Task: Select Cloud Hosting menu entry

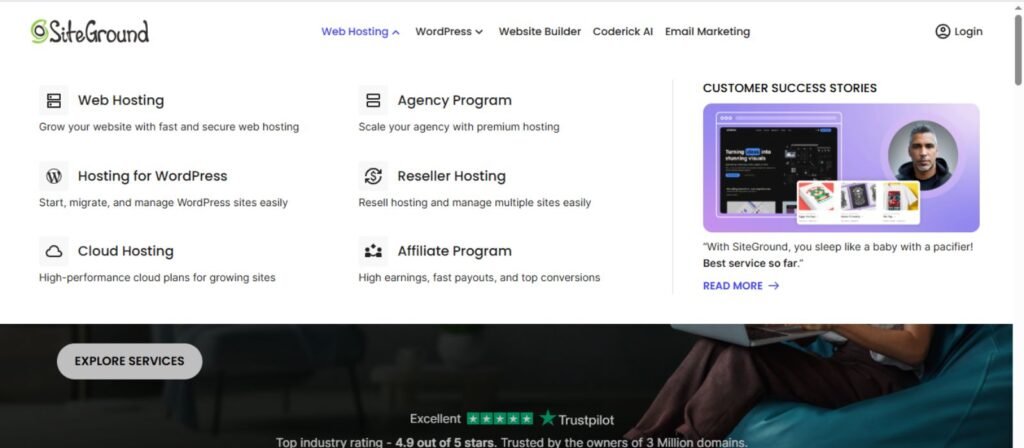Action: (x=125, y=251)
